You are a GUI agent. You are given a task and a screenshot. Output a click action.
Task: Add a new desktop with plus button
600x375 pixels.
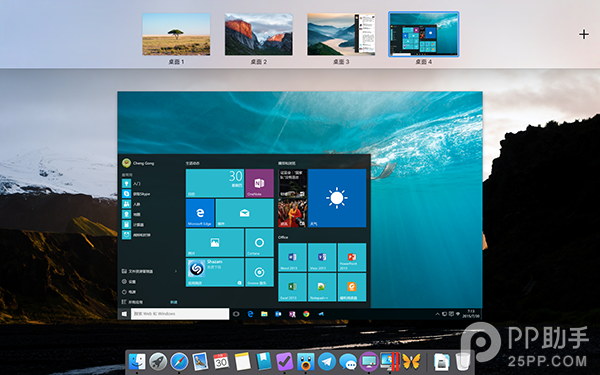pos(584,34)
